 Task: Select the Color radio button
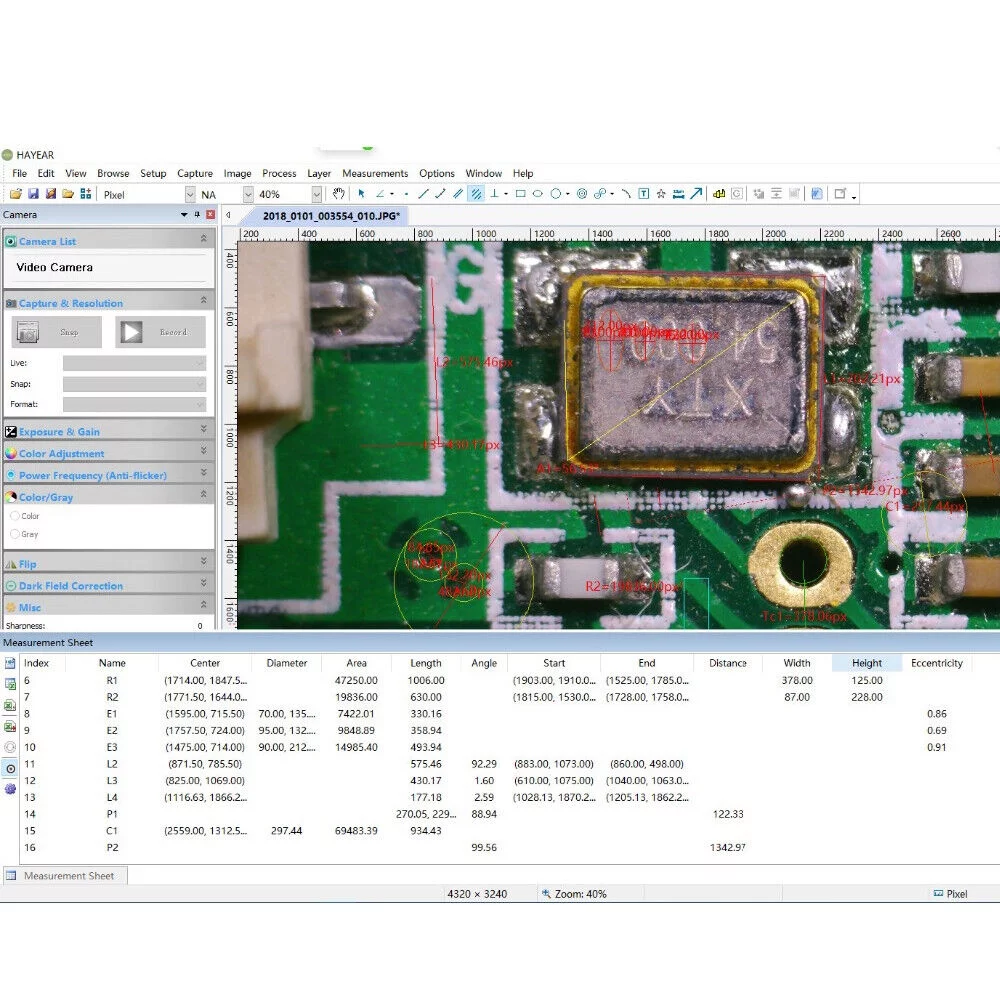(x=15, y=516)
